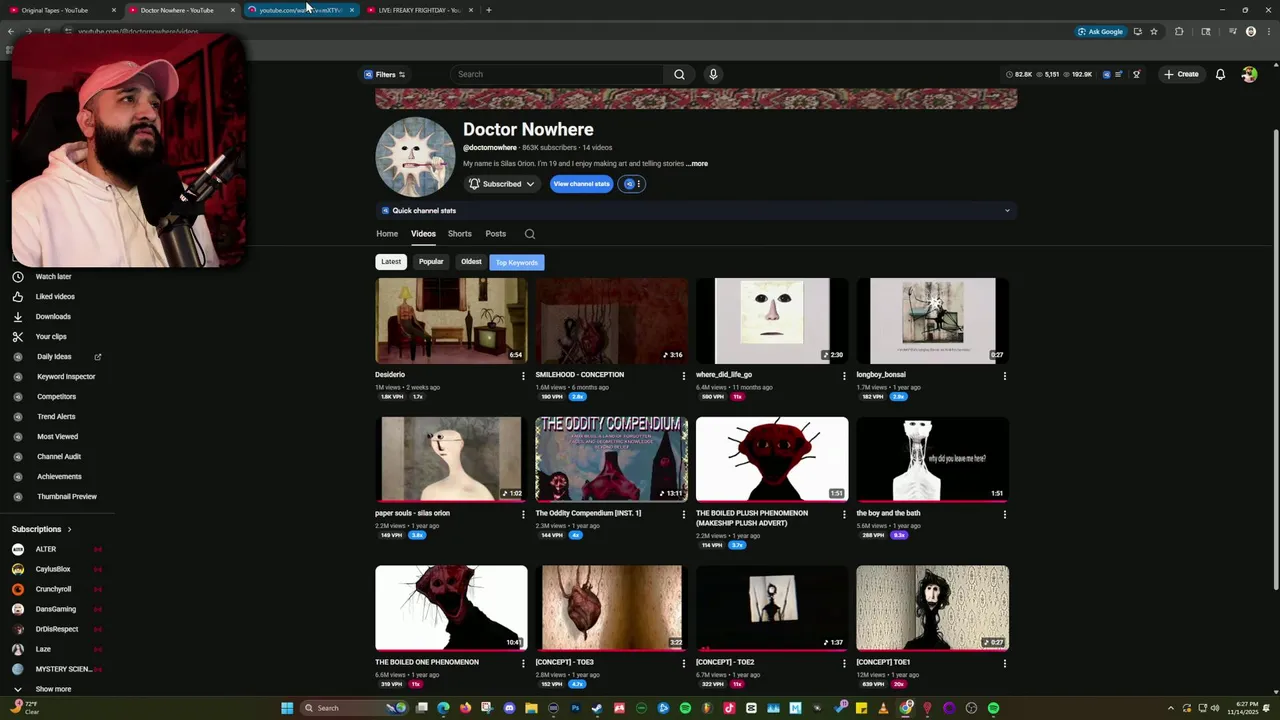
Task: Open vidIQ options beside View channel stats
Action: point(632,184)
